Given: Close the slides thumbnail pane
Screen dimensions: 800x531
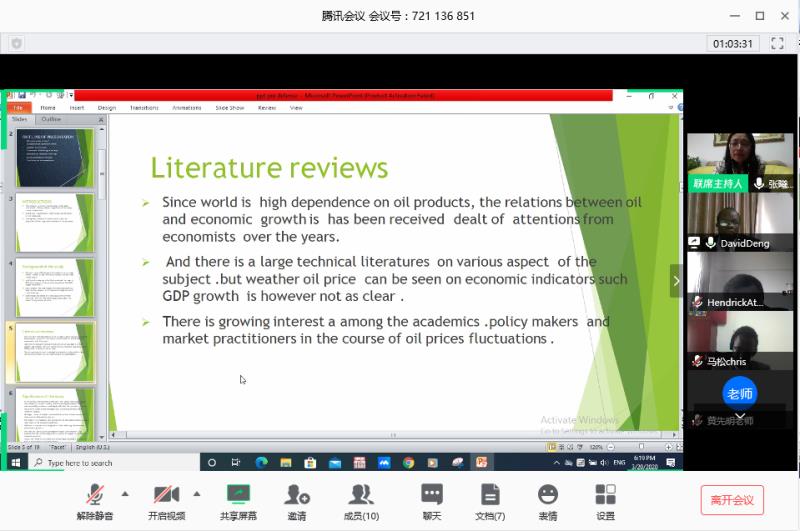Looking at the screenshot, I should pyautogui.click(x=101, y=119).
